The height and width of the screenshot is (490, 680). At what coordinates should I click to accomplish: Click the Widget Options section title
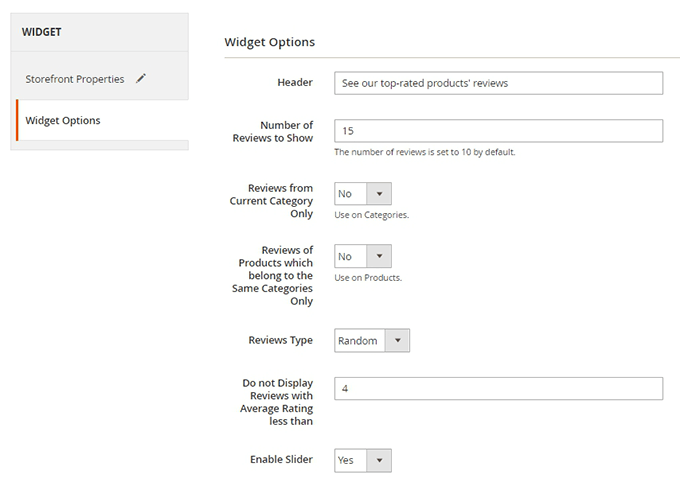[270, 42]
